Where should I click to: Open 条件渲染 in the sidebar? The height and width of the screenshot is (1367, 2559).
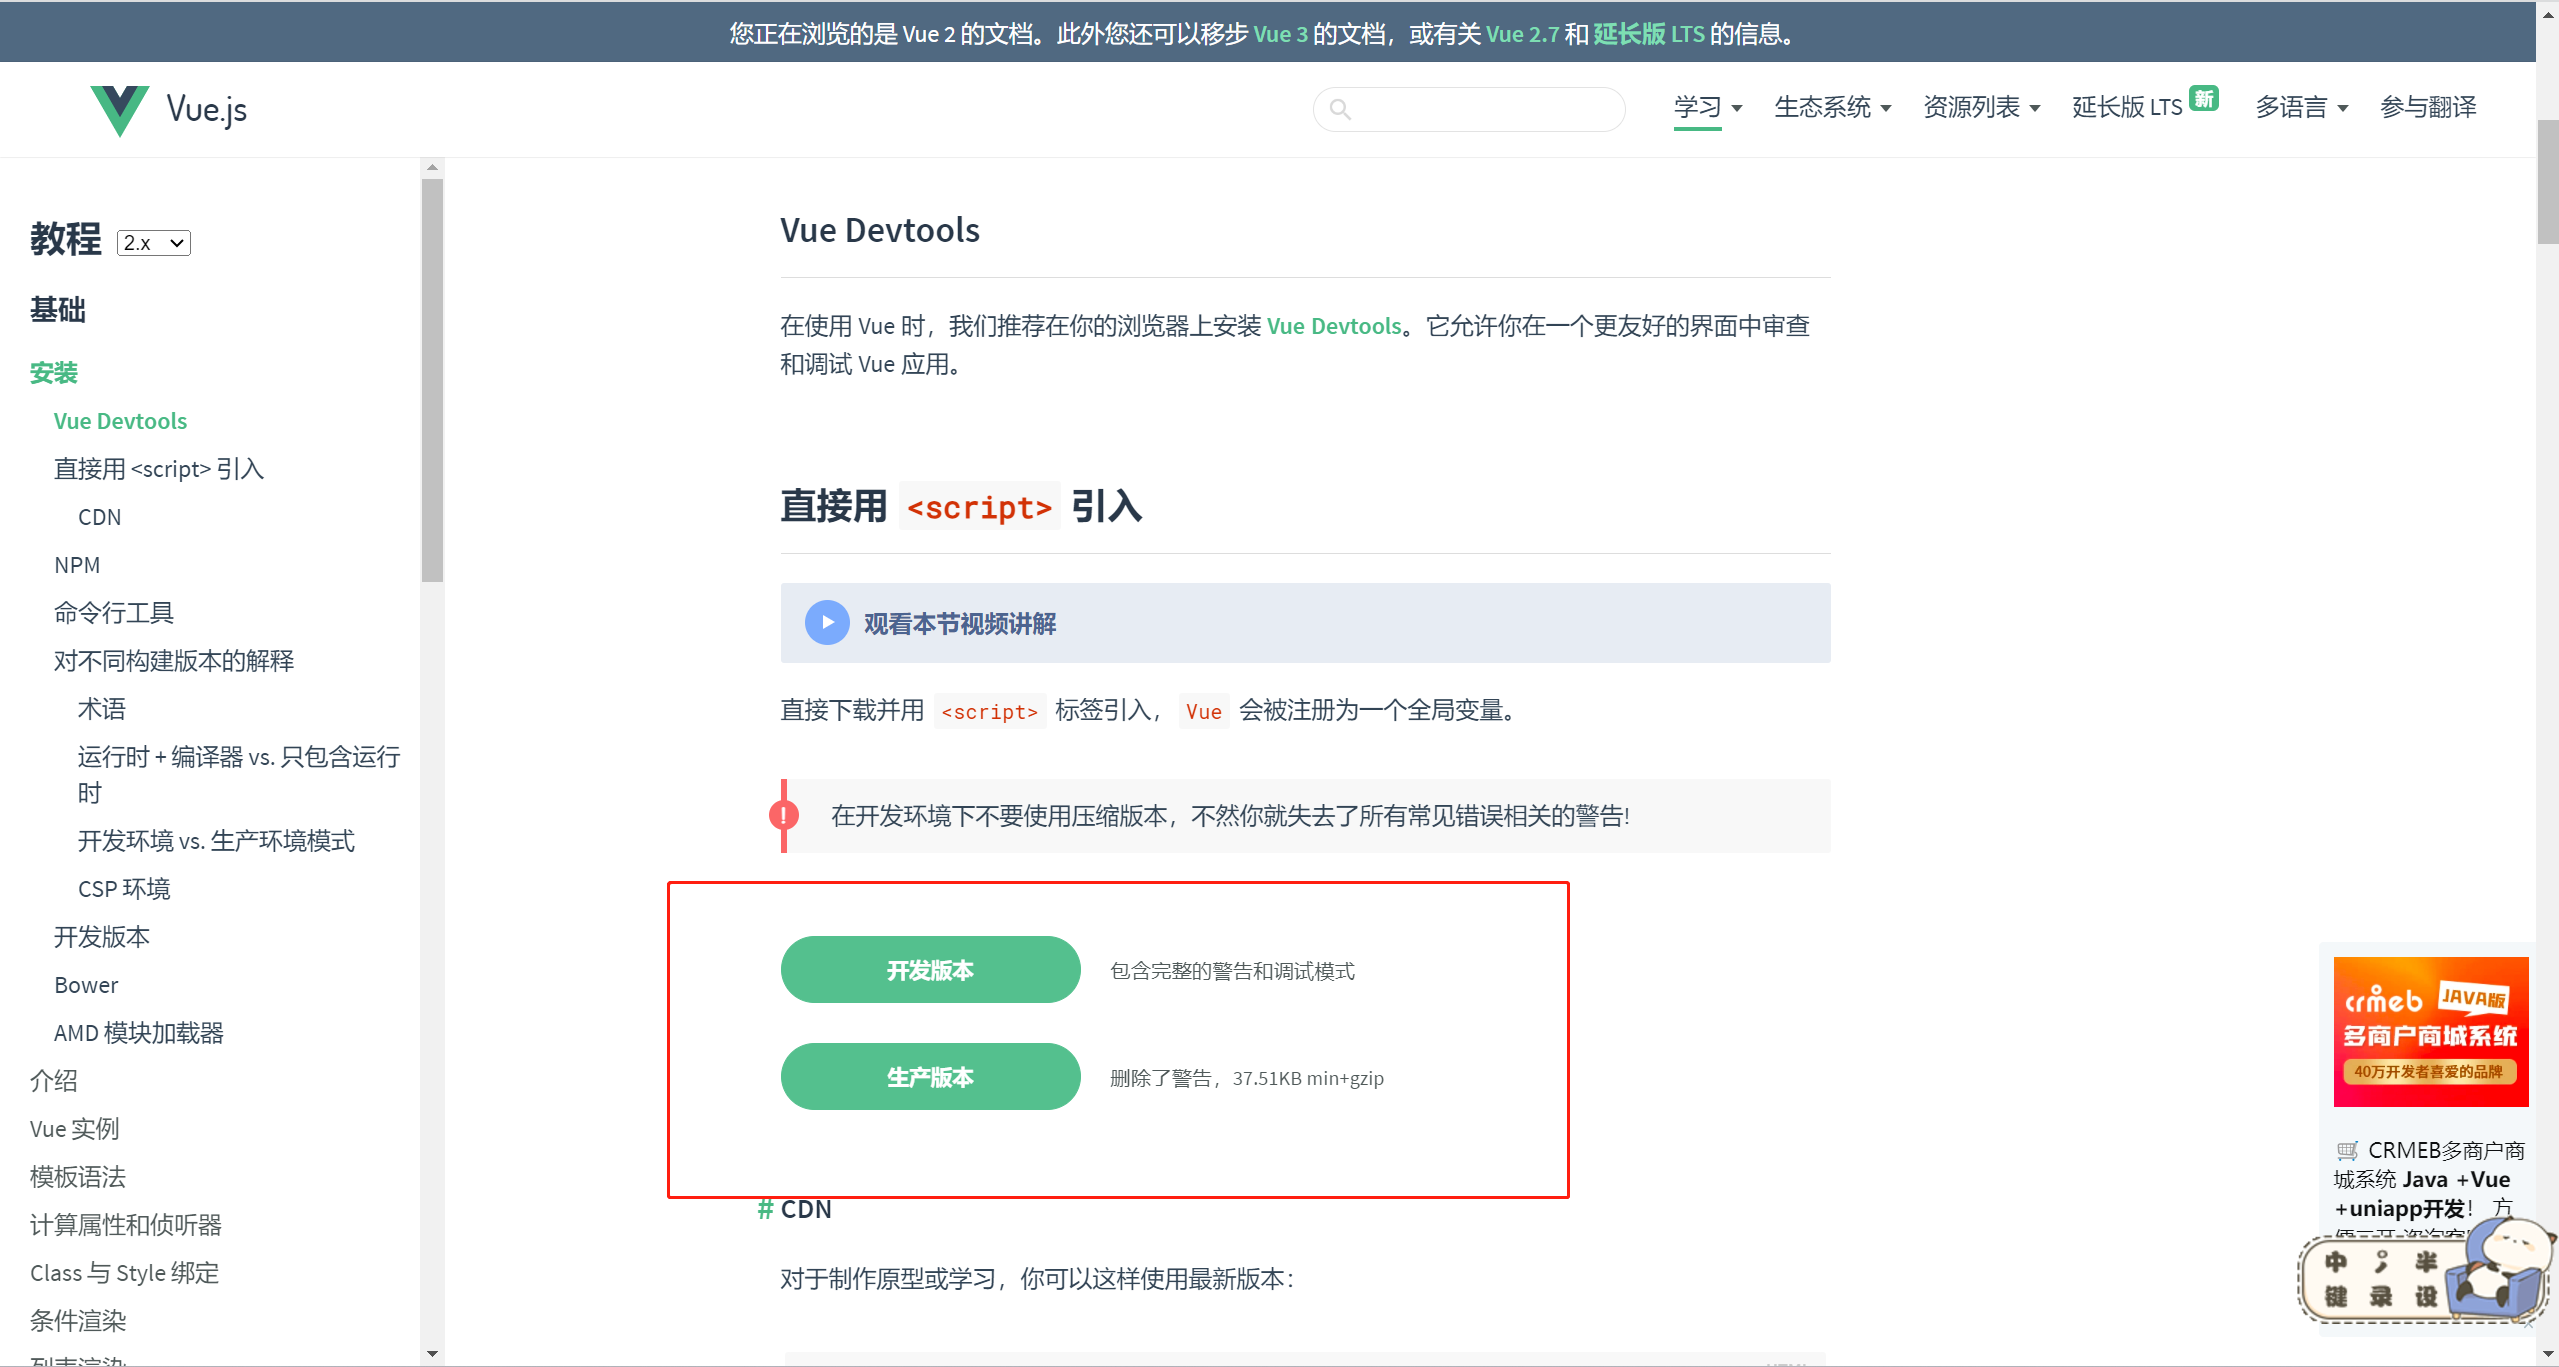point(78,1321)
